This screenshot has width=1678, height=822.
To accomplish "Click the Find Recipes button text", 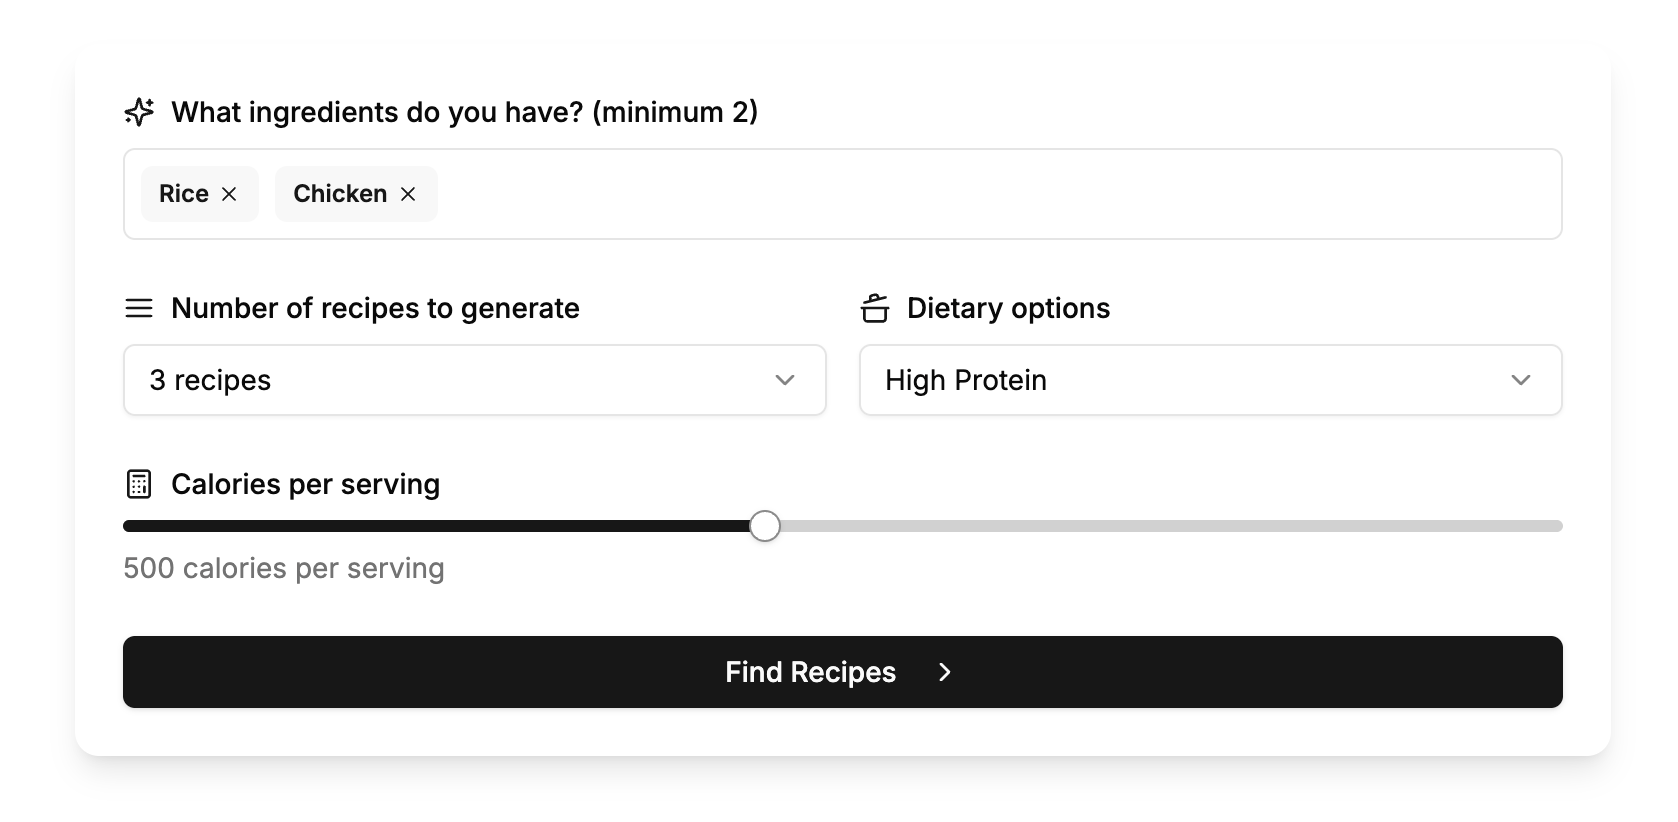I will click(810, 672).
